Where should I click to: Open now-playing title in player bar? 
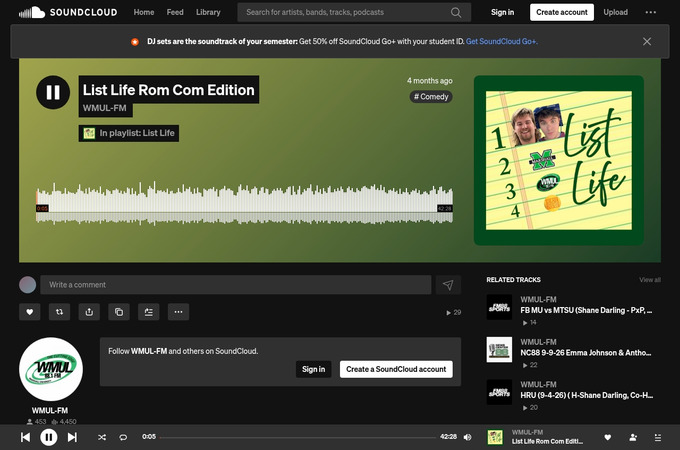(547, 441)
